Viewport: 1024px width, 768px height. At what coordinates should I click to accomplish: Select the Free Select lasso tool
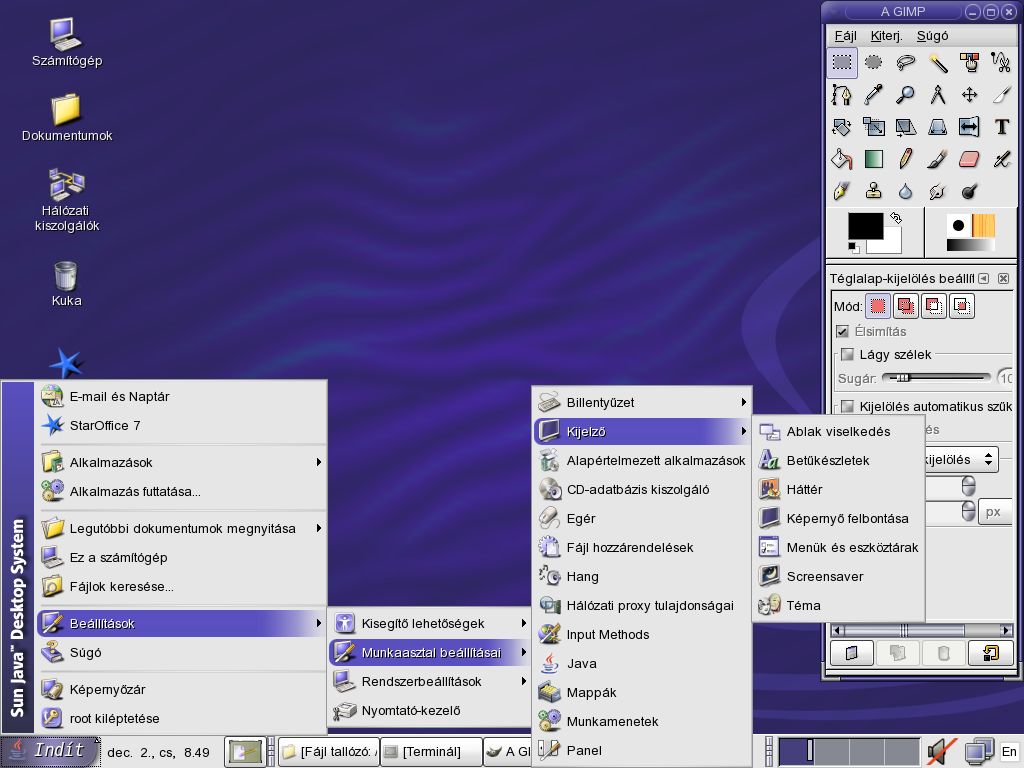coord(905,63)
